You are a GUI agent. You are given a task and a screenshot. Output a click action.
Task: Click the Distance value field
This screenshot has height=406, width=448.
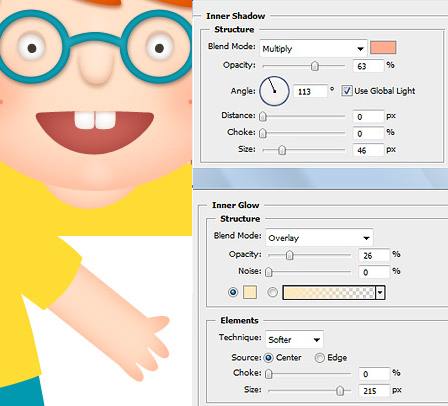coord(368,116)
